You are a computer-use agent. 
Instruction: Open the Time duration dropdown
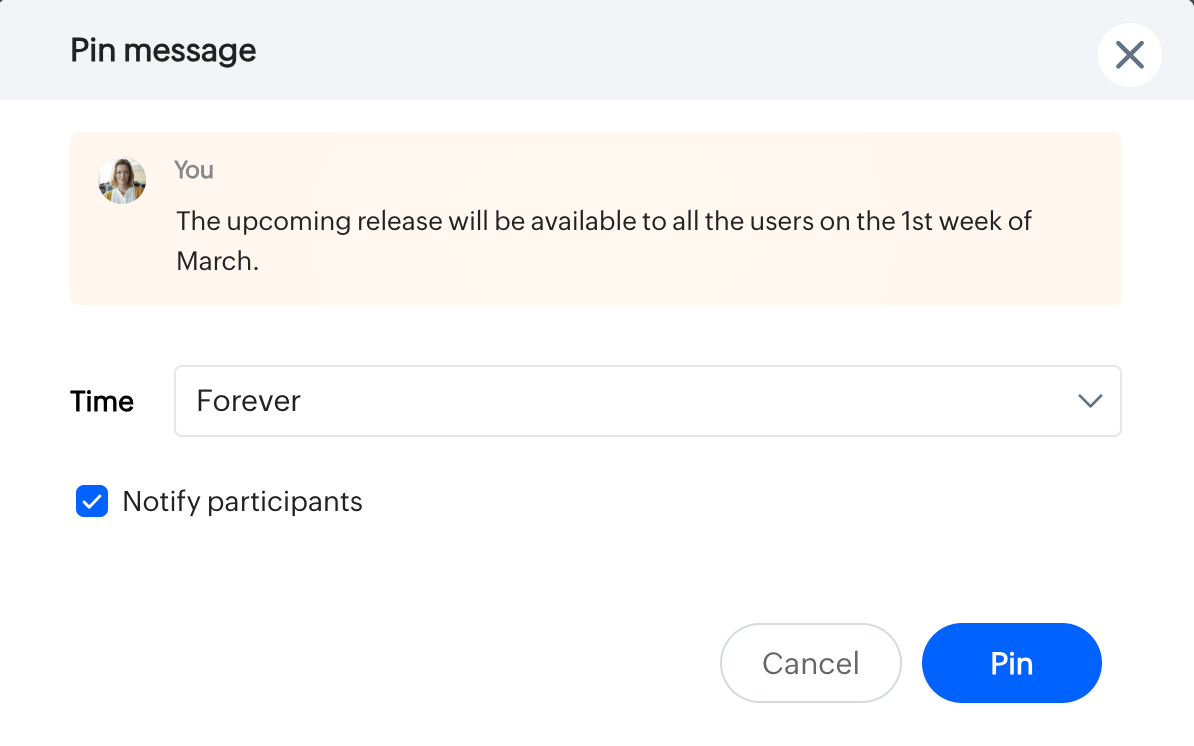[x=647, y=401]
